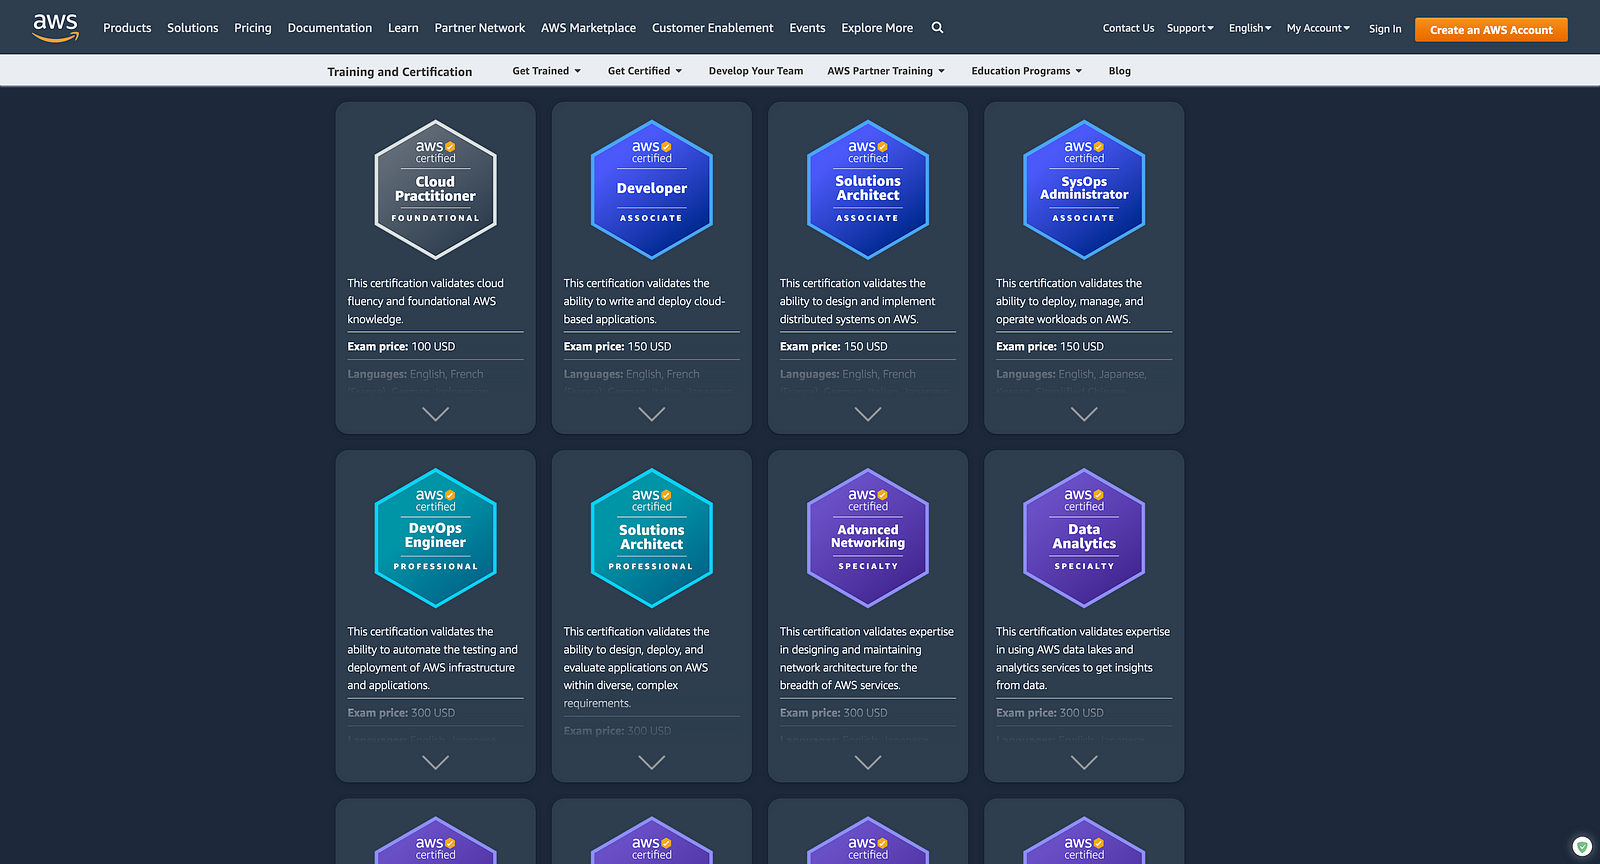Viewport: 1600px width, 864px height.
Task: Go to the Pricing menu item
Action: [253, 28]
